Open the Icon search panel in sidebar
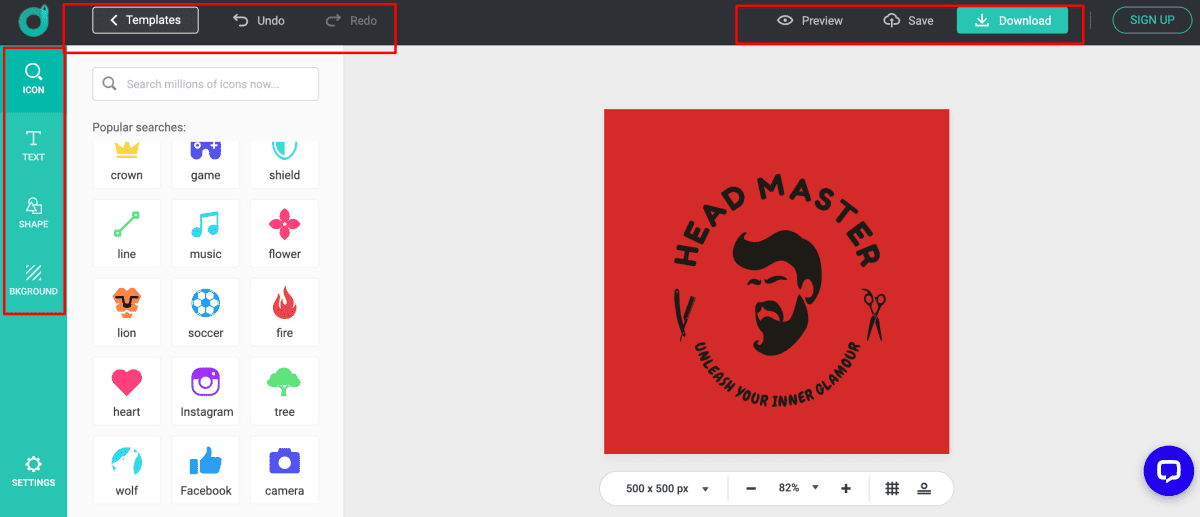The image size is (1200, 517). (x=34, y=79)
